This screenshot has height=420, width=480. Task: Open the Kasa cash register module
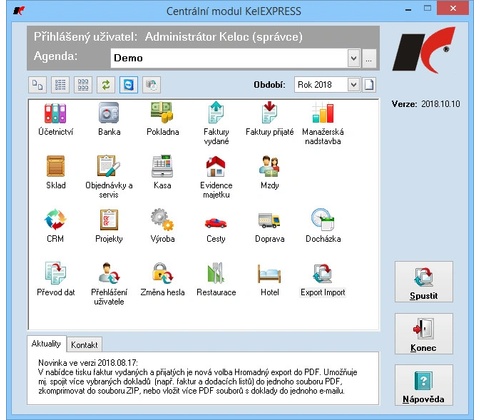click(162, 172)
